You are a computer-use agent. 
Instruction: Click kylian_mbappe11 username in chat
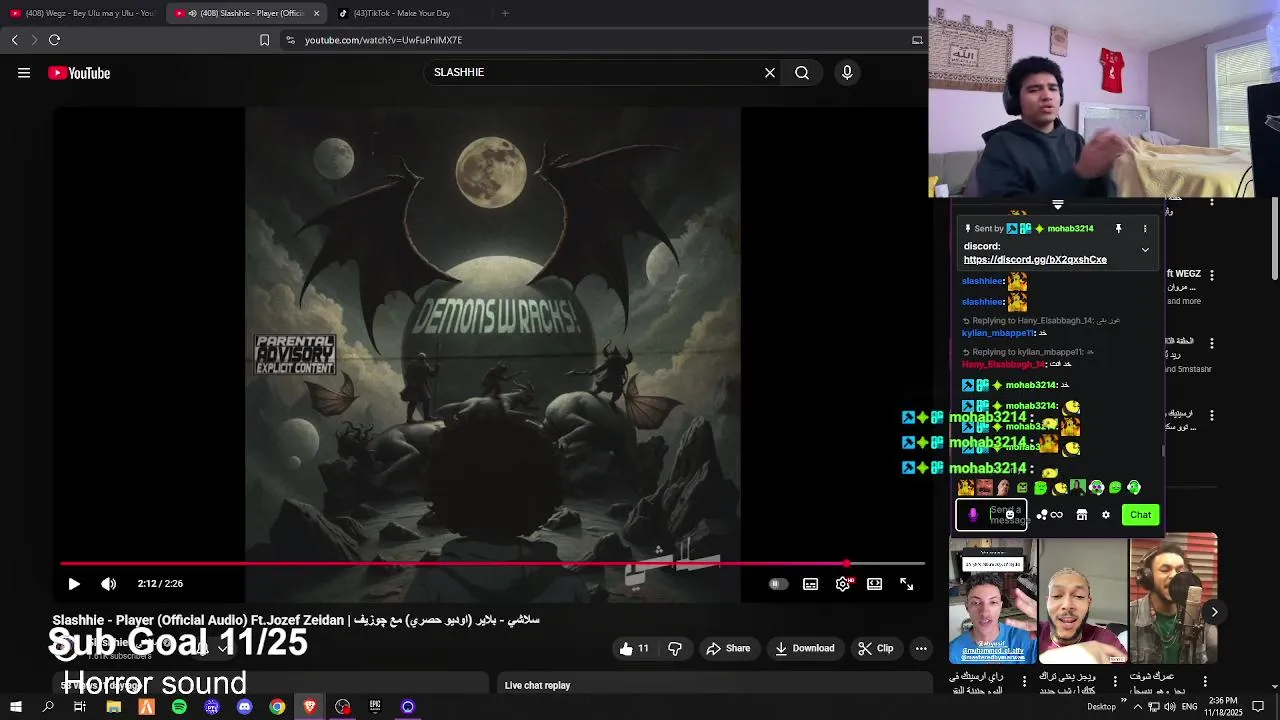point(998,333)
